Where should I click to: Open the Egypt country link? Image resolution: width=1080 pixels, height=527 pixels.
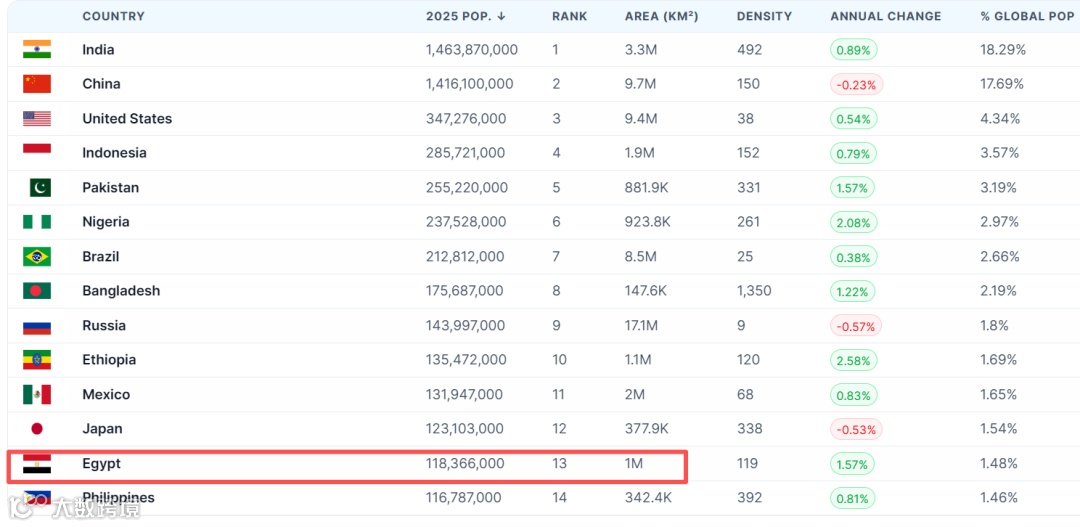point(101,464)
